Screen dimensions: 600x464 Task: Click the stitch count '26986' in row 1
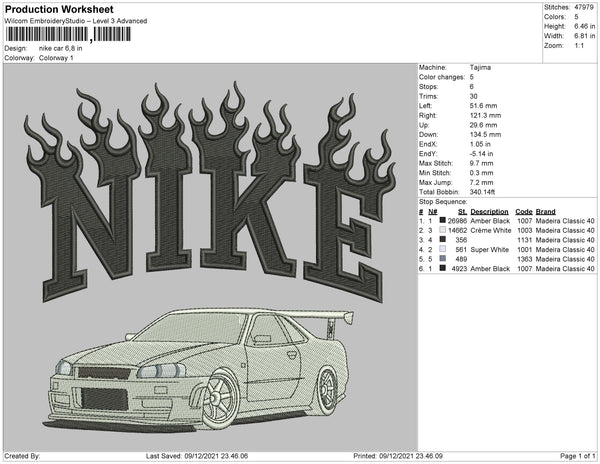tap(457, 221)
